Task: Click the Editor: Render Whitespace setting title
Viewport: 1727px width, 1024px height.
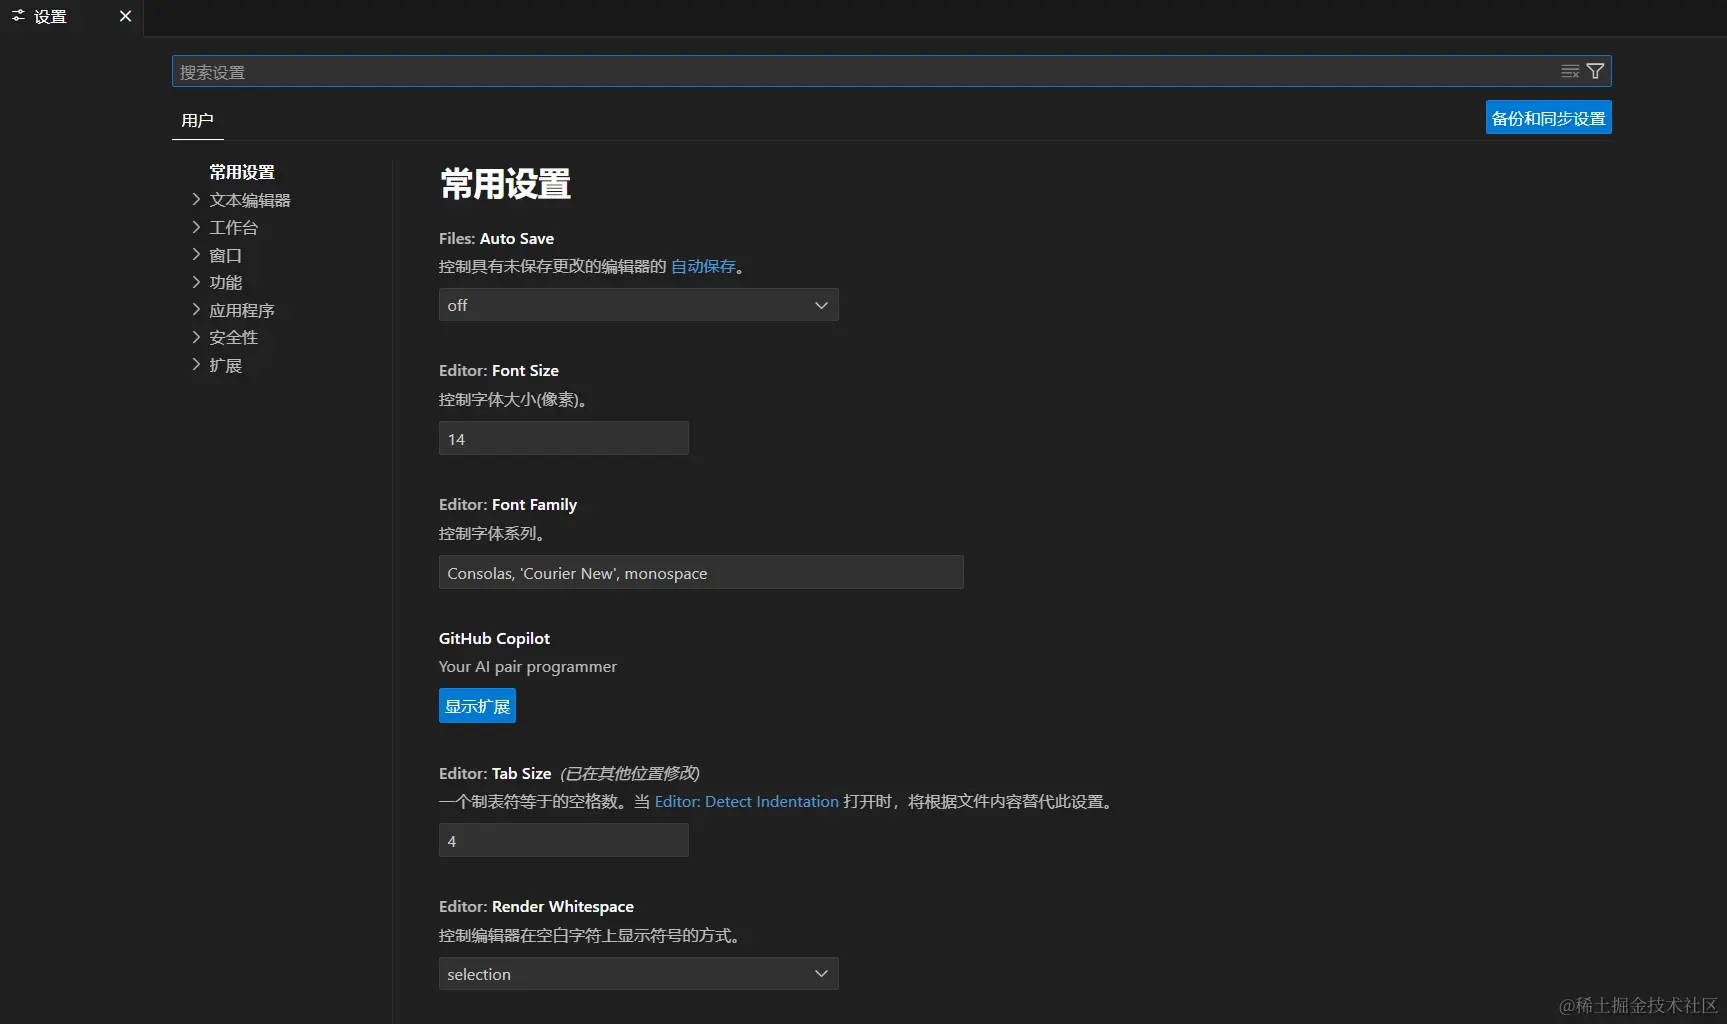Action: coord(536,907)
